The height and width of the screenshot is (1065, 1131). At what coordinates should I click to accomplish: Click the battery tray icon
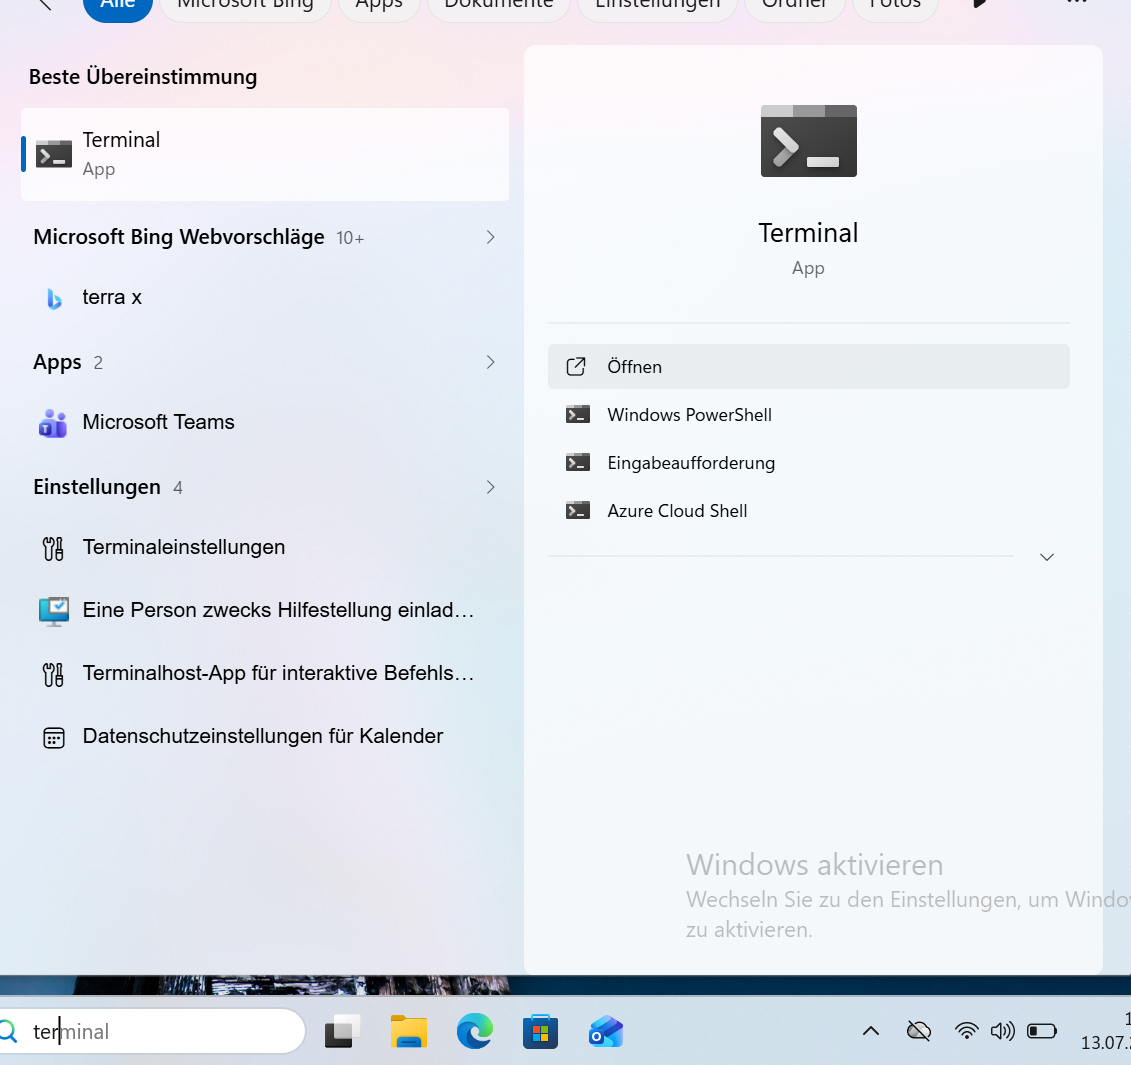[x=1042, y=1031]
